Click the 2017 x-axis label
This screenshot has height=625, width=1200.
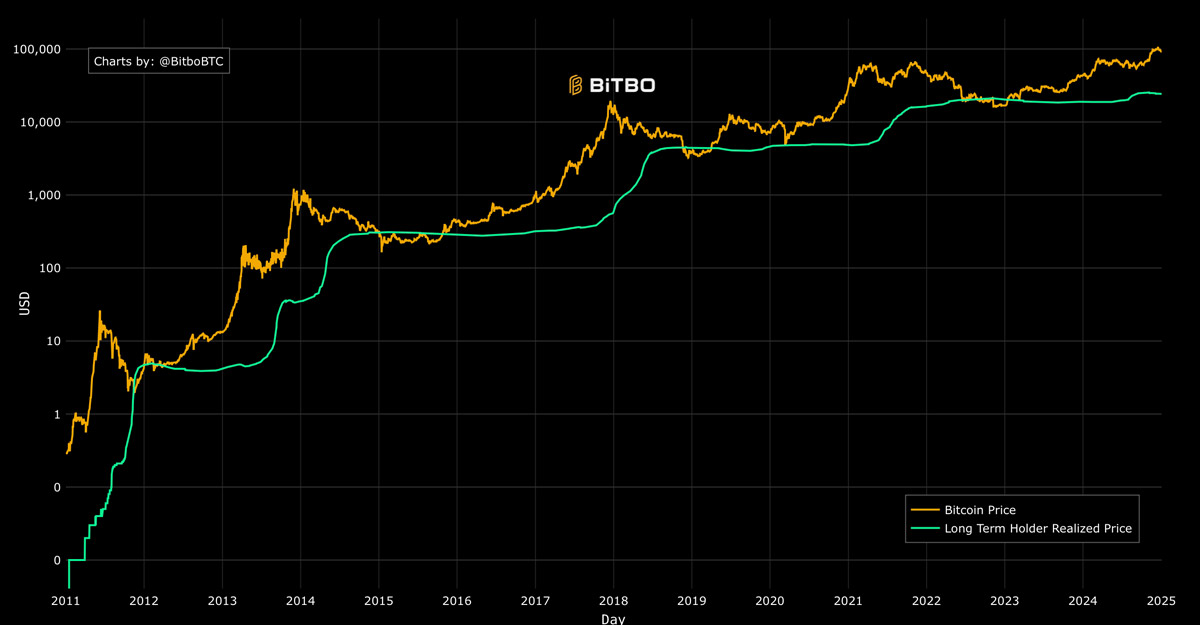(x=535, y=601)
